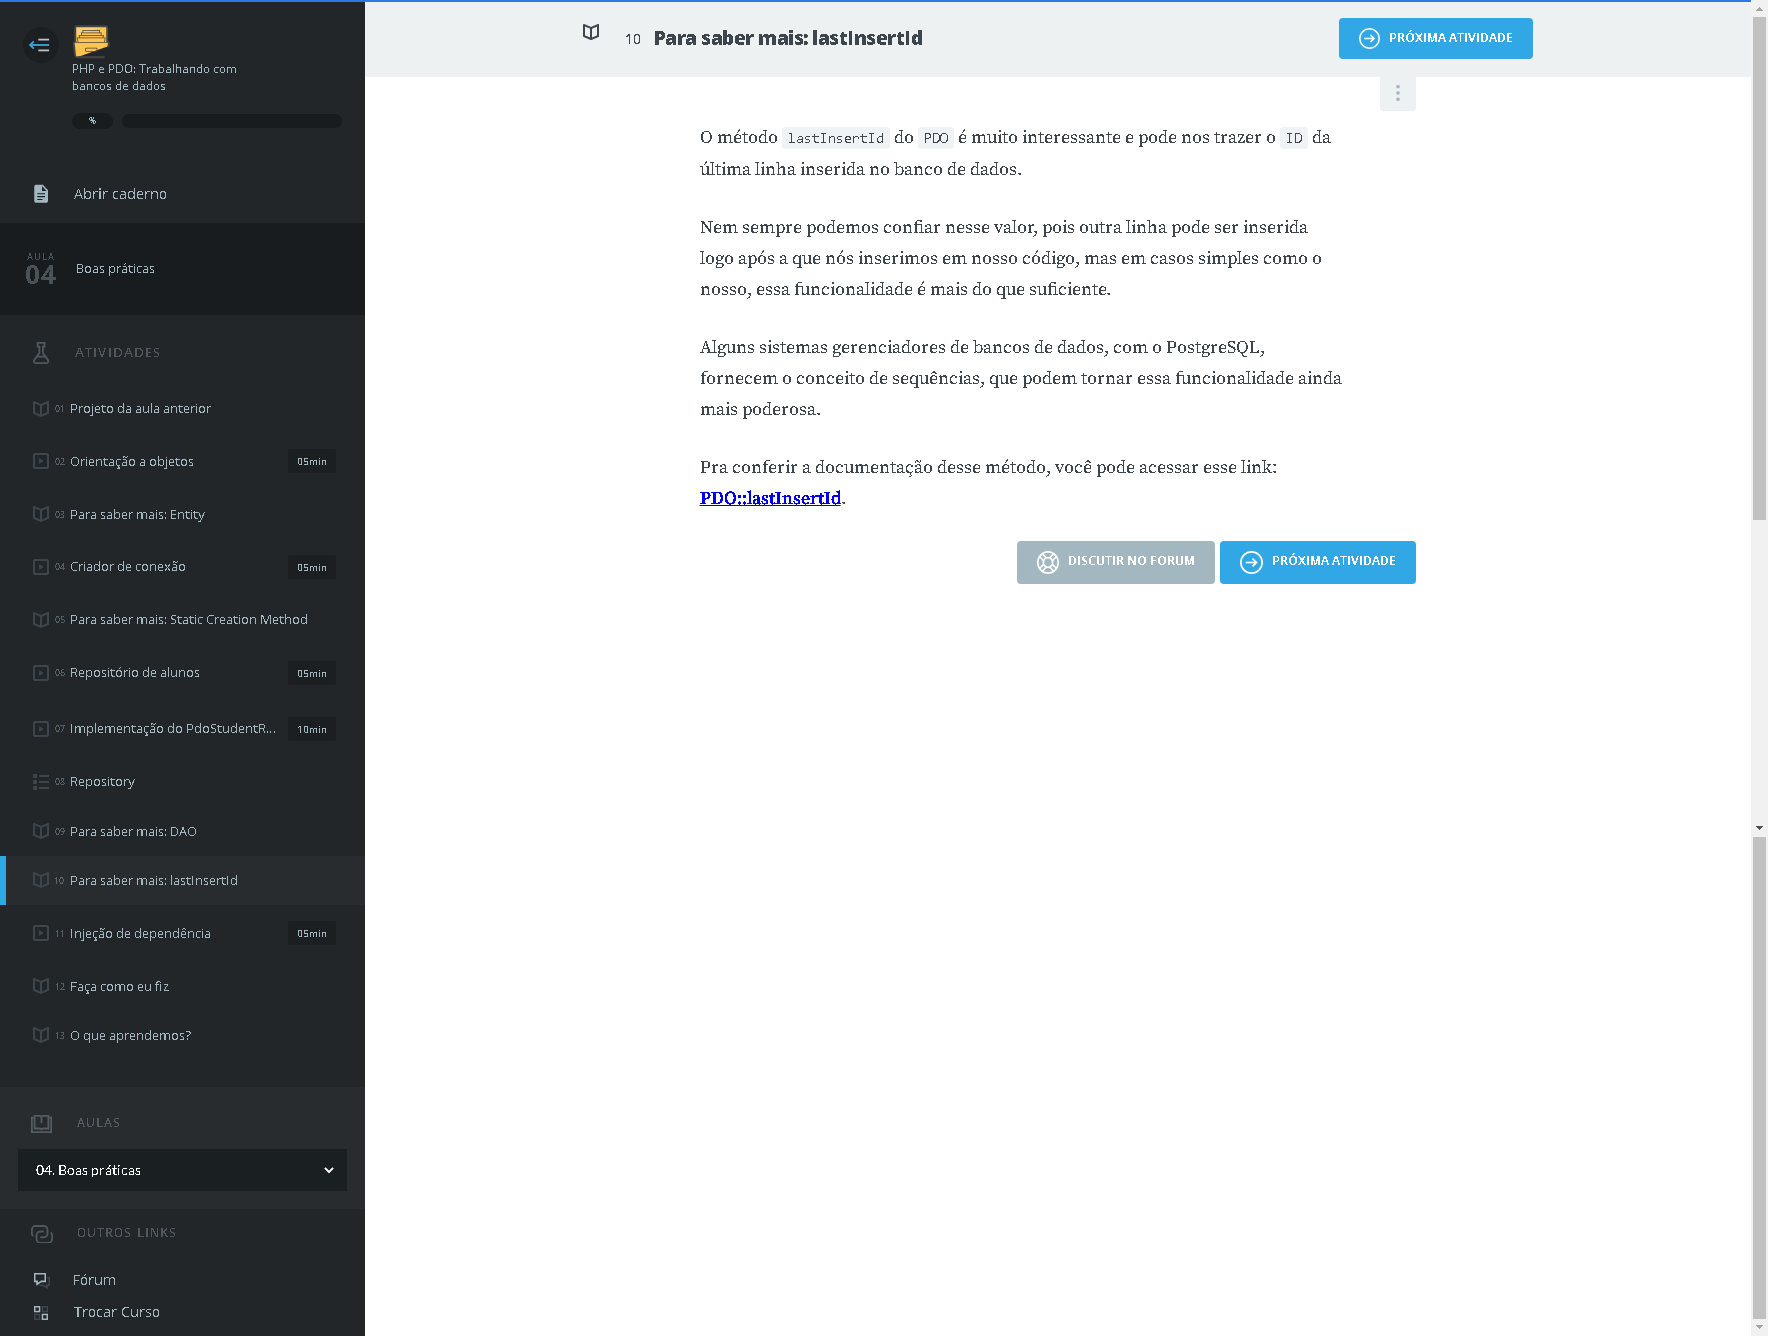Open the PDO::lastInsertId documentation link
Viewport: 1768px width, 1336px height.
pyautogui.click(x=770, y=498)
